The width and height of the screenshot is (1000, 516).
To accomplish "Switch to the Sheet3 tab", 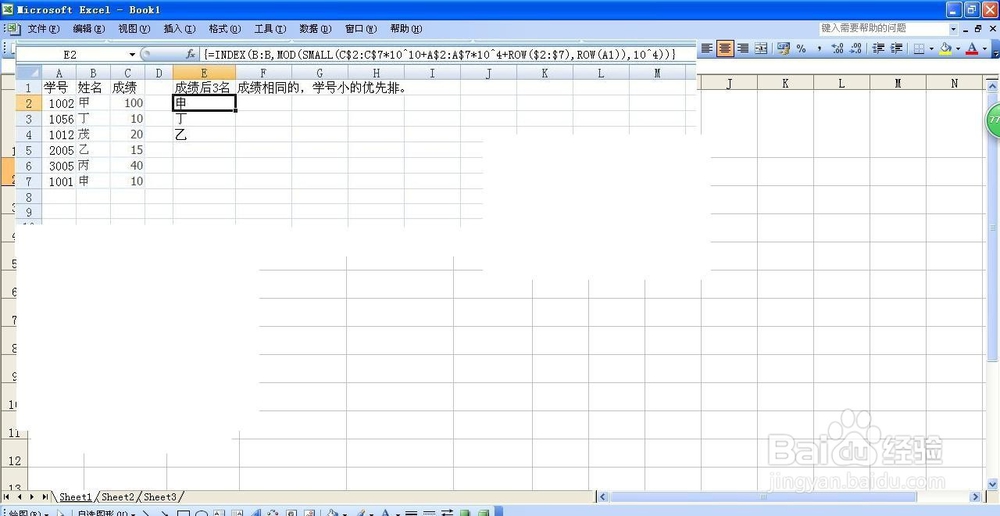I will pyautogui.click(x=159, y=496).
